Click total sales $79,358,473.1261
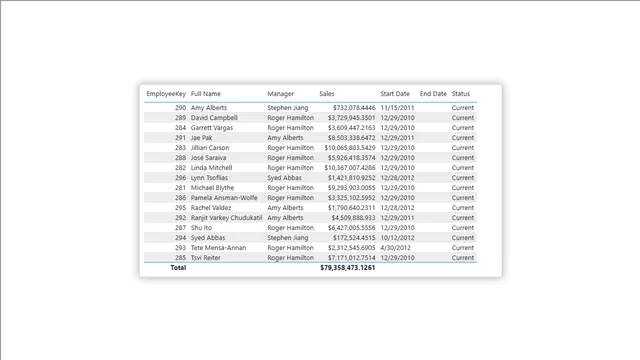 [348, 268]
